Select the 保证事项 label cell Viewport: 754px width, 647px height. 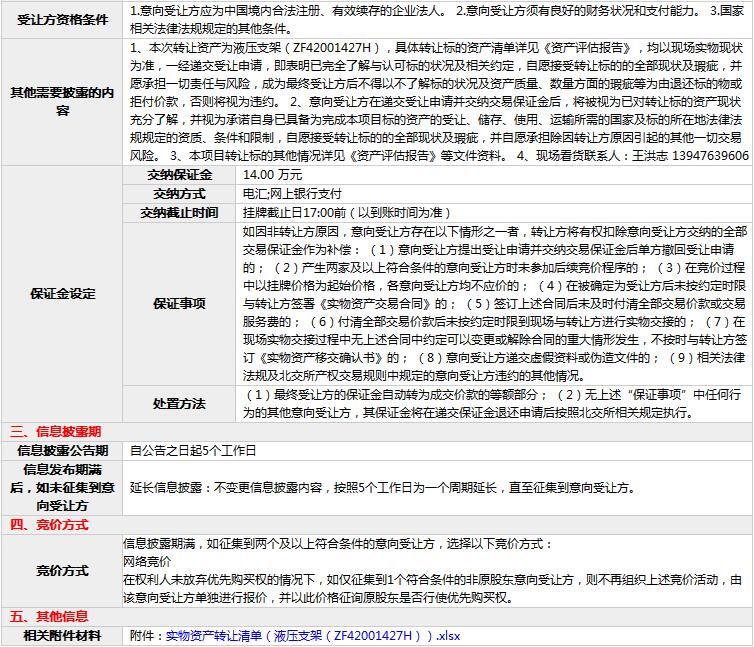(x=179, y=303)
